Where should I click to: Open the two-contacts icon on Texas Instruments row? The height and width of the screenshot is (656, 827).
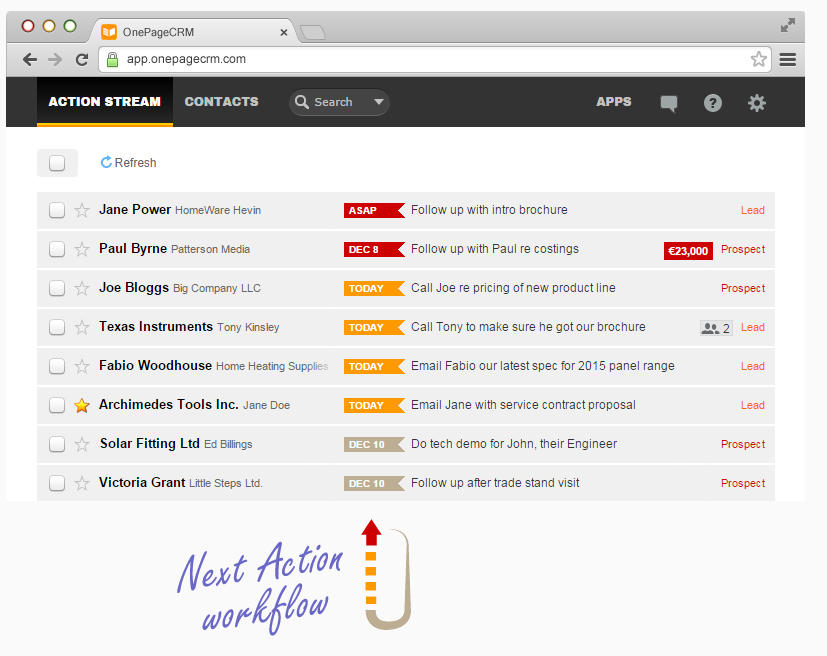(x=716, y=328)
